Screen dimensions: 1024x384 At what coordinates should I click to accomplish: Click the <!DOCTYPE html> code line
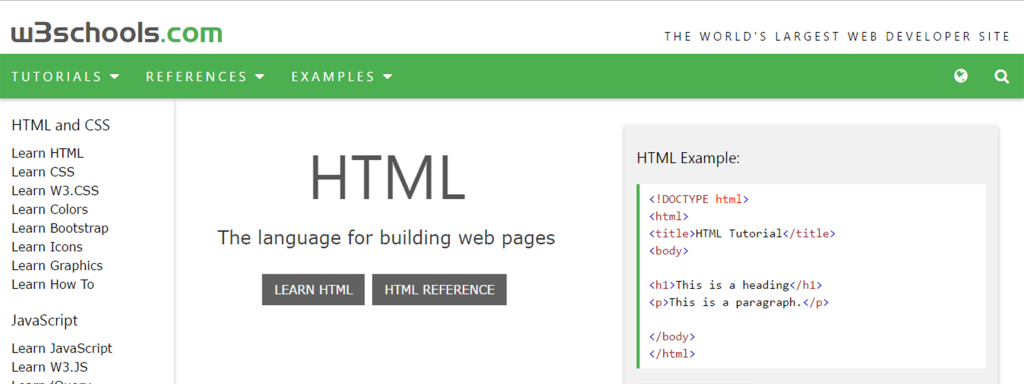699,200
